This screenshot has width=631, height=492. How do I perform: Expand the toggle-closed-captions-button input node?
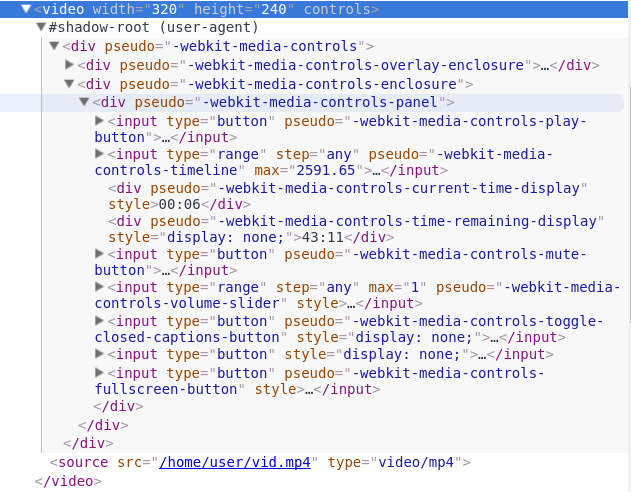pos(99,321)
